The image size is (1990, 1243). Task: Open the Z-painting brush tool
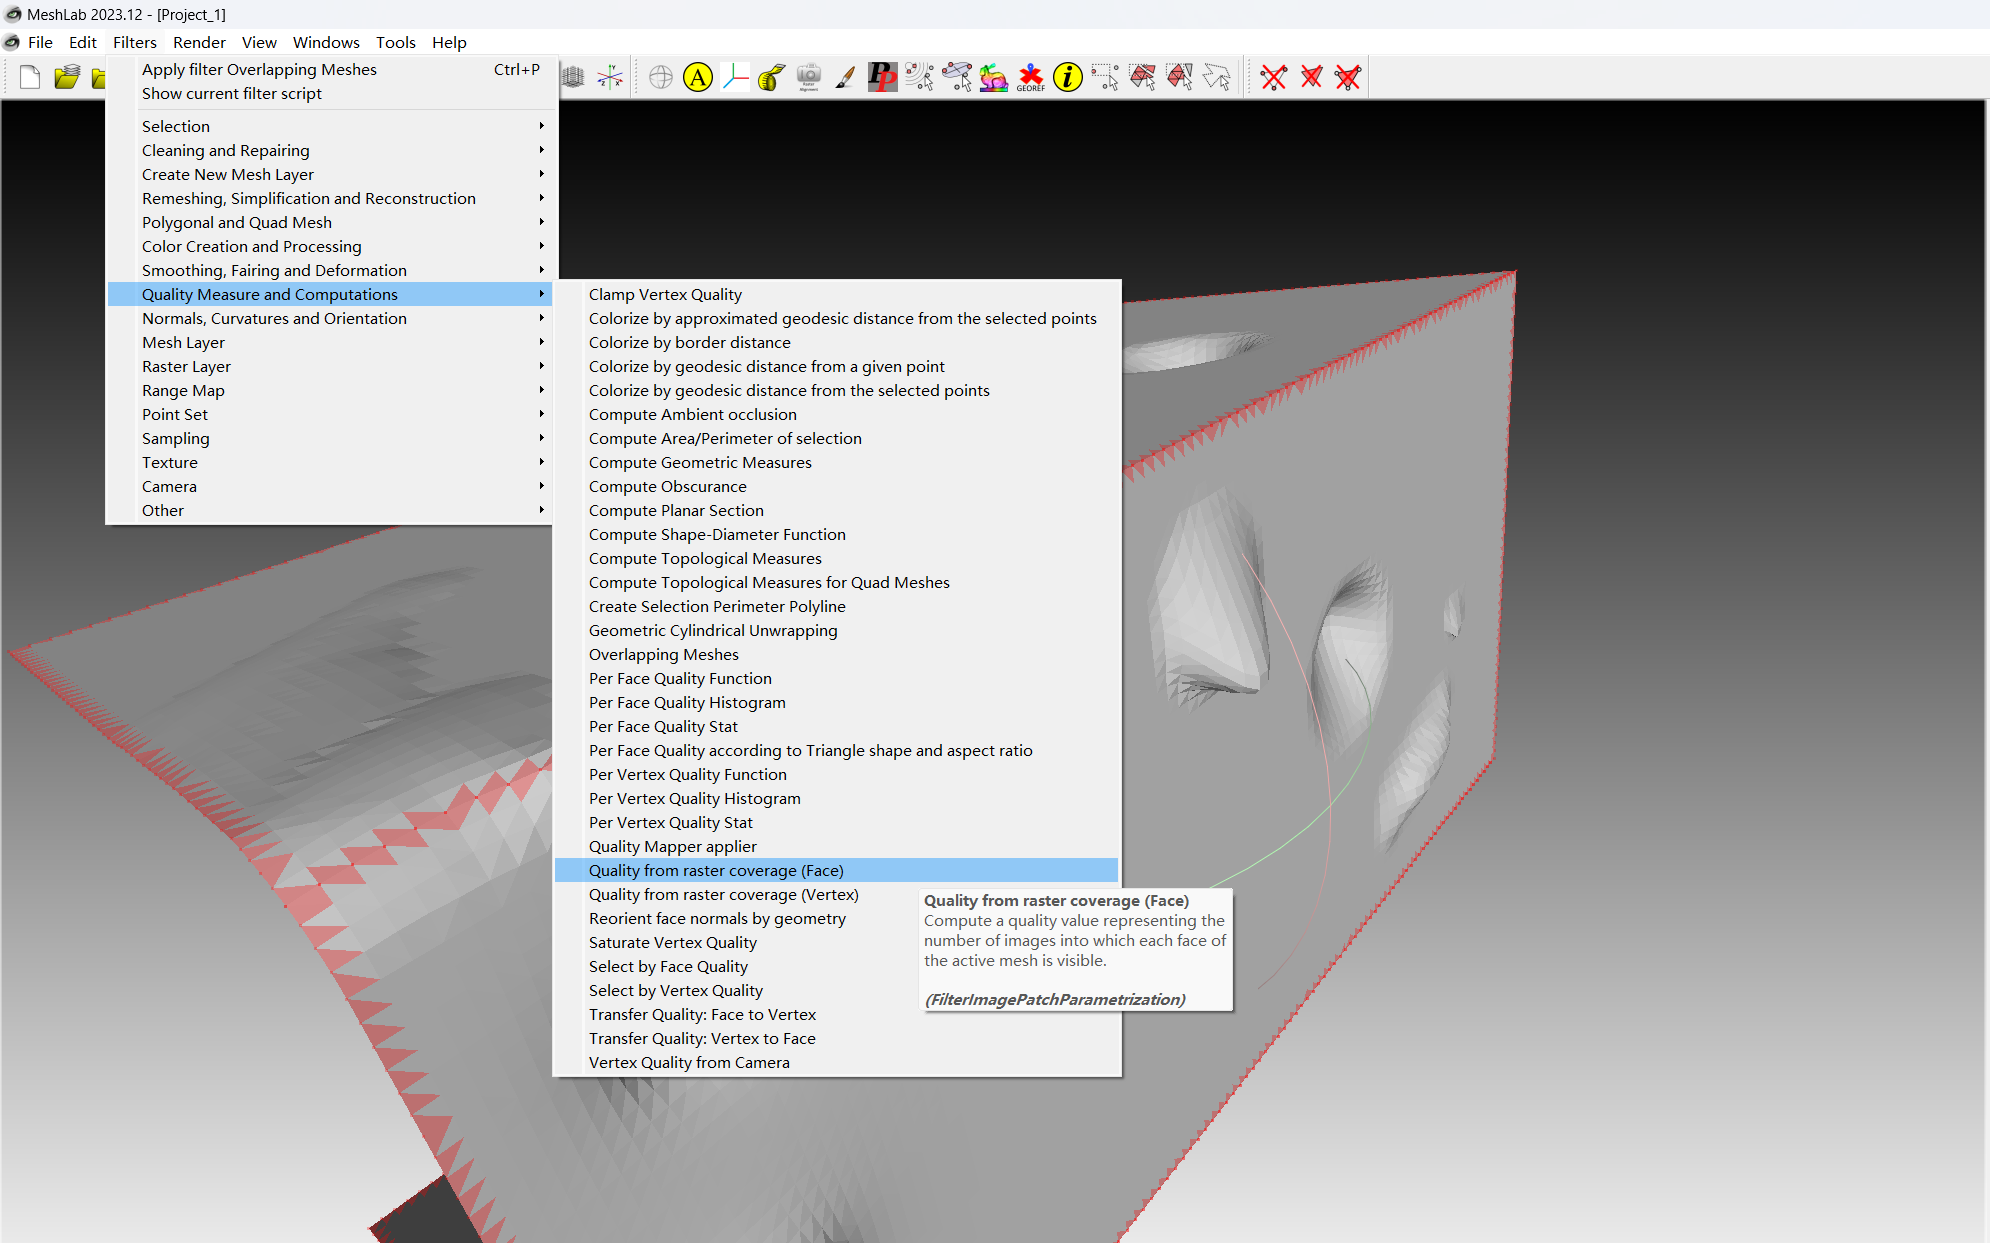(x=845, y=77)
